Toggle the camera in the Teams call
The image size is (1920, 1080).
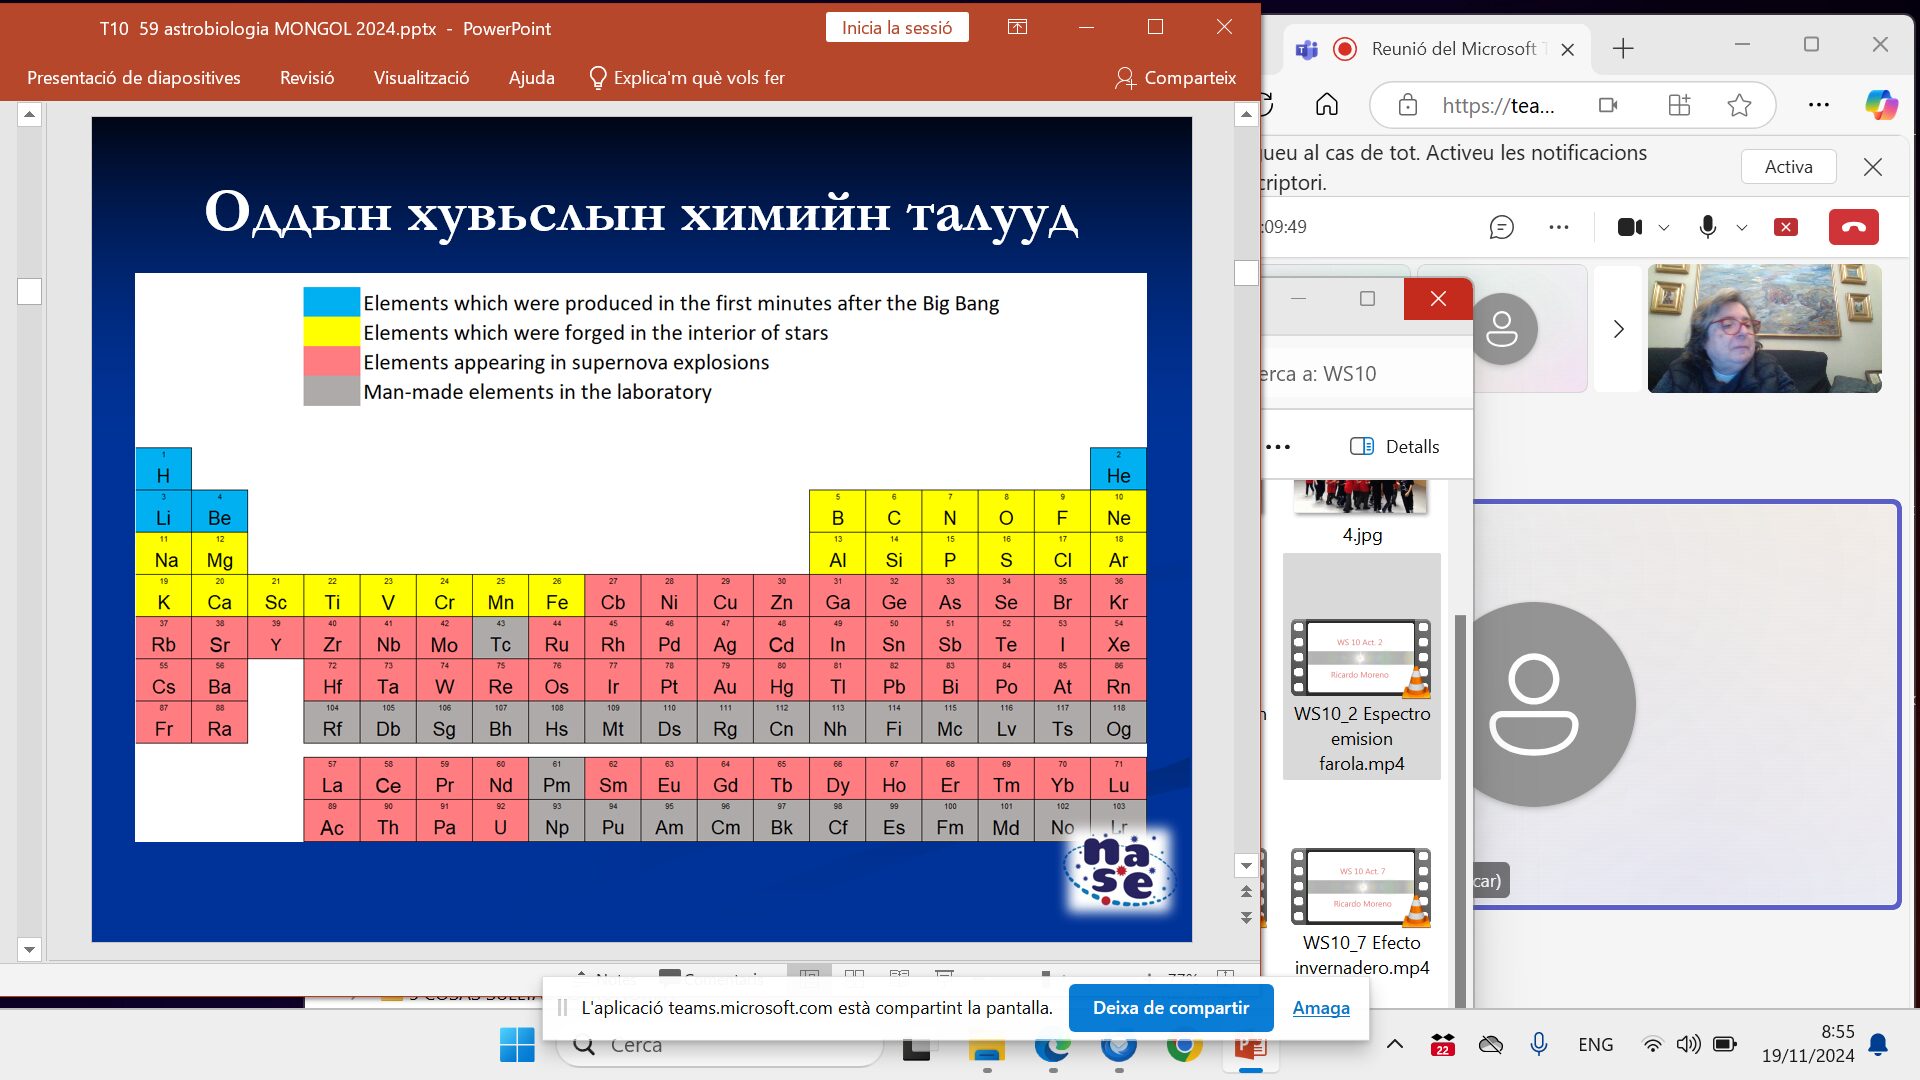click(1630, 227)
